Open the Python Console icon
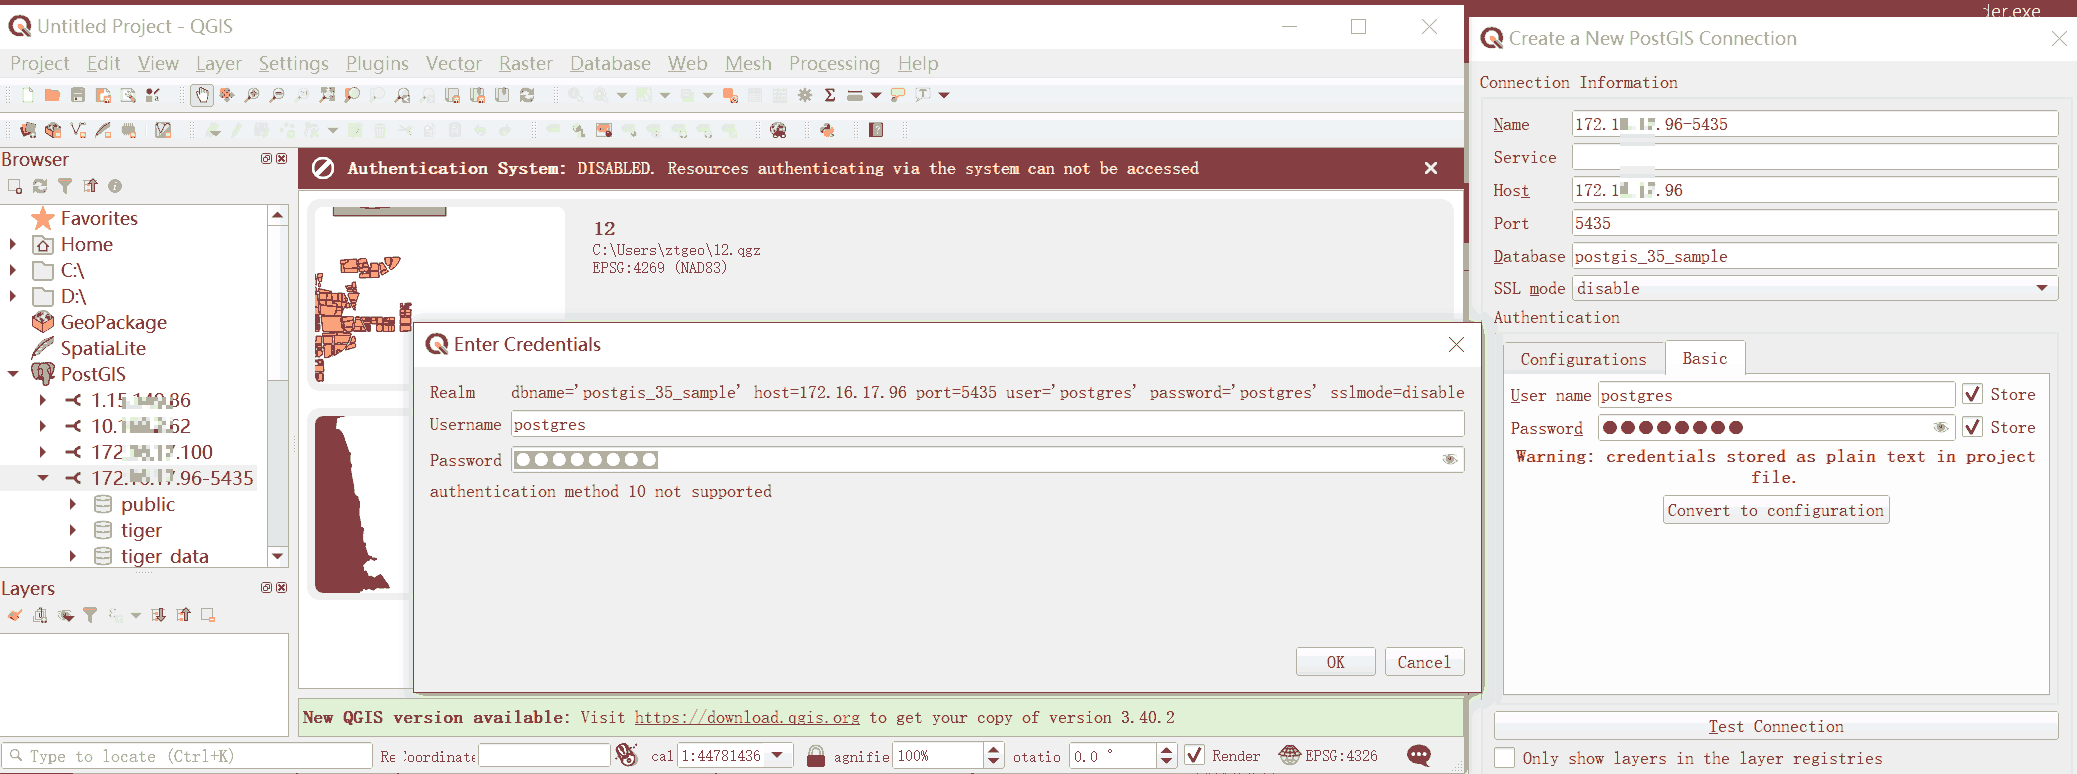 pyautogui.click(x=827, y=130)
